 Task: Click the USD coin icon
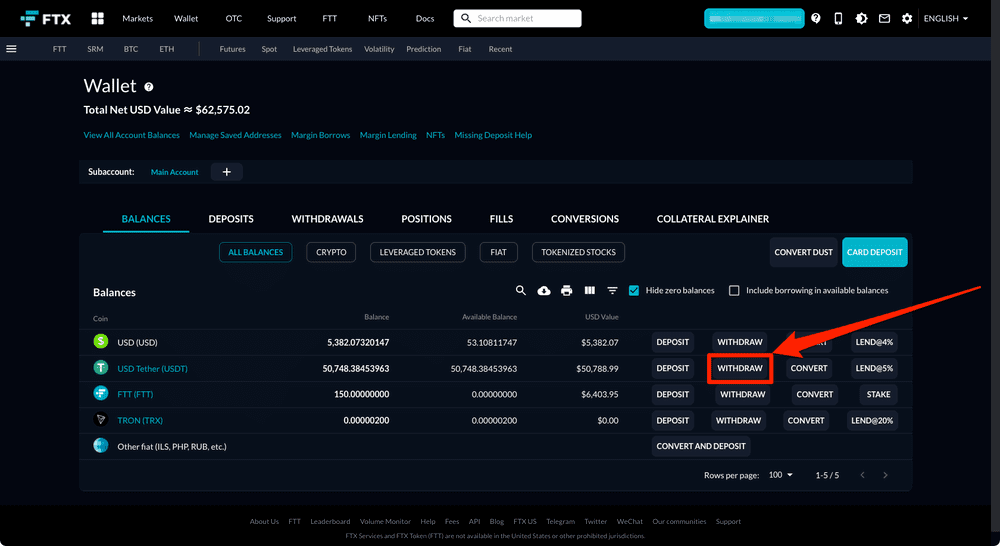101,341
